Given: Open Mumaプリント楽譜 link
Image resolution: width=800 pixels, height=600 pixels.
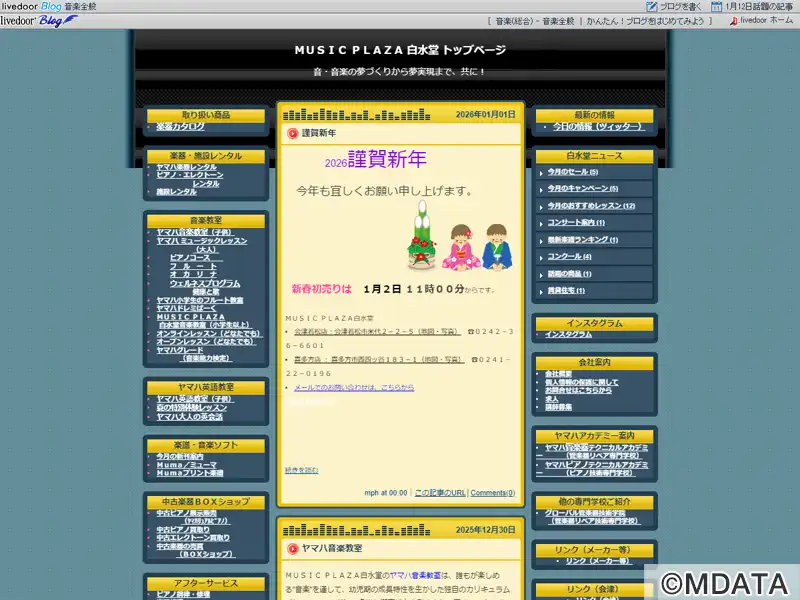Looking at the screenshot, I should point(190,473).
